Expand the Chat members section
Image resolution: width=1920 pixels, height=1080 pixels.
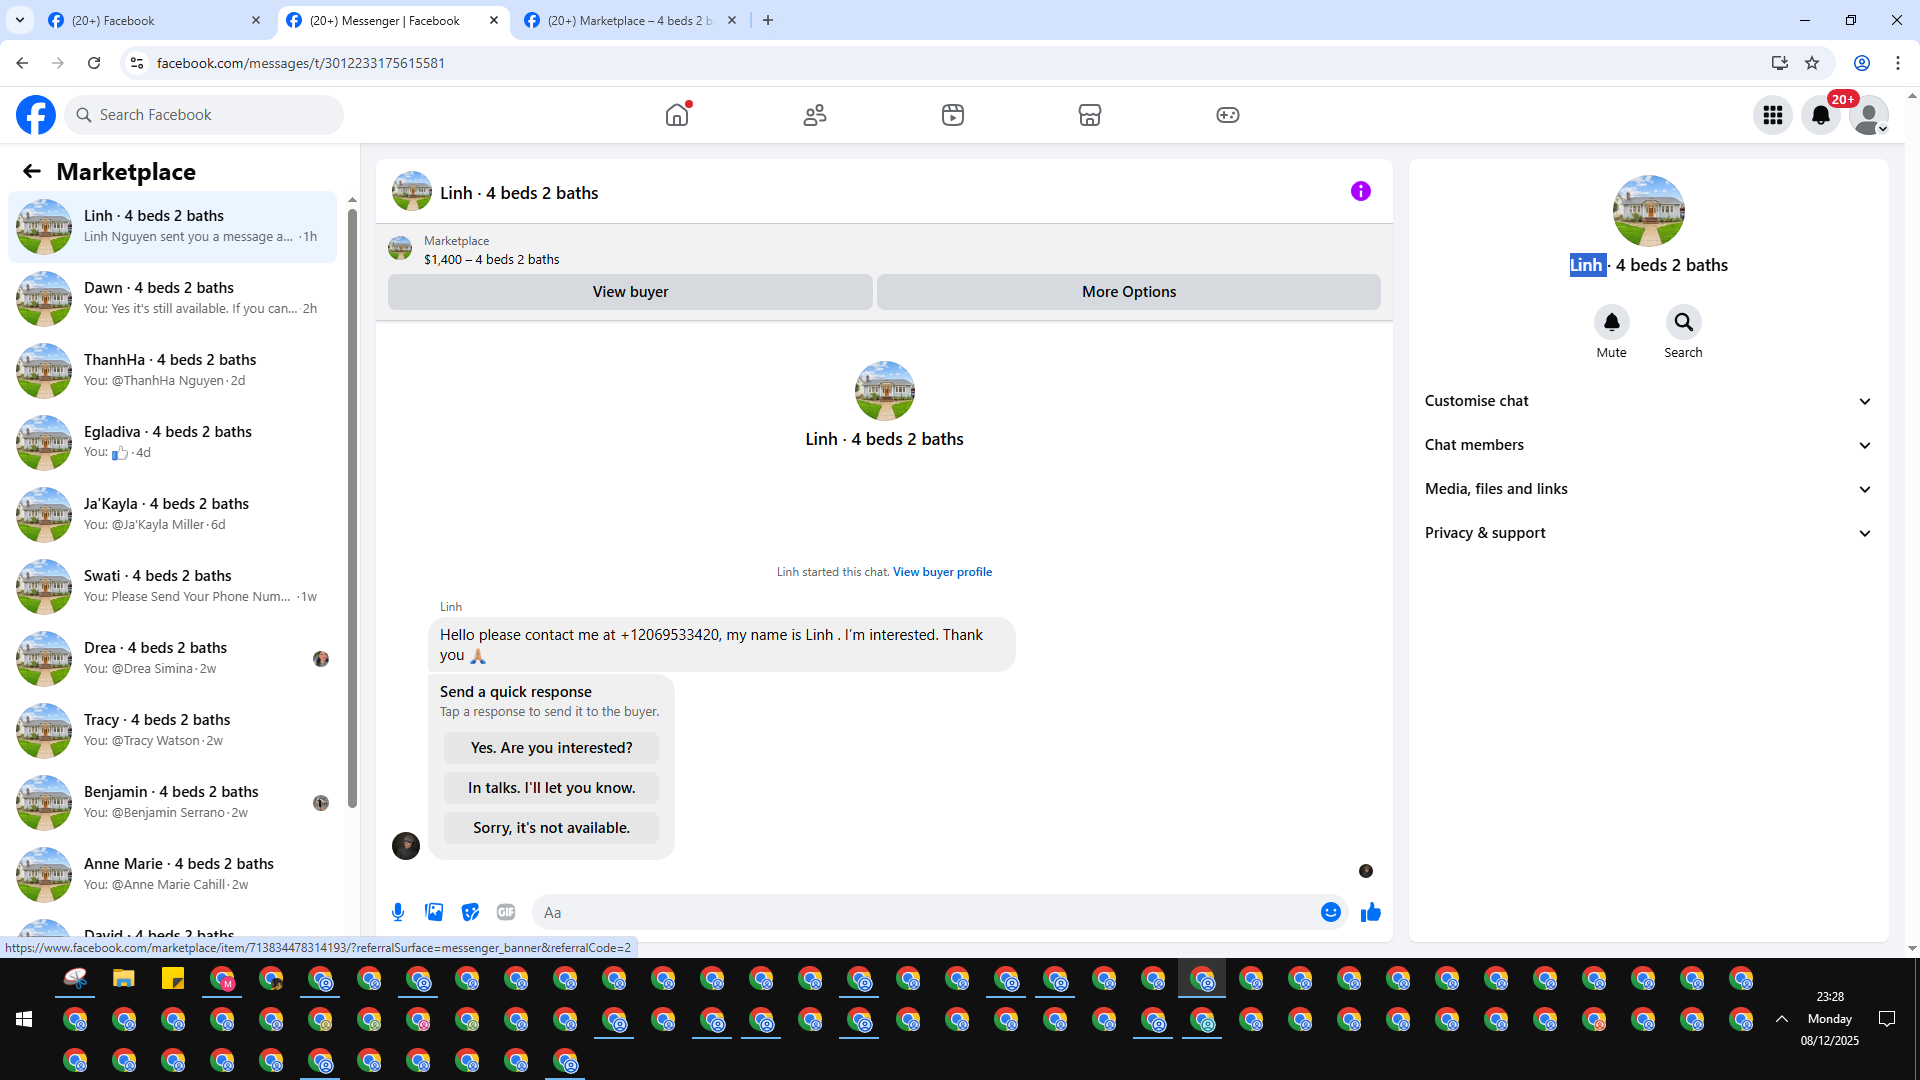point(1648,445)
